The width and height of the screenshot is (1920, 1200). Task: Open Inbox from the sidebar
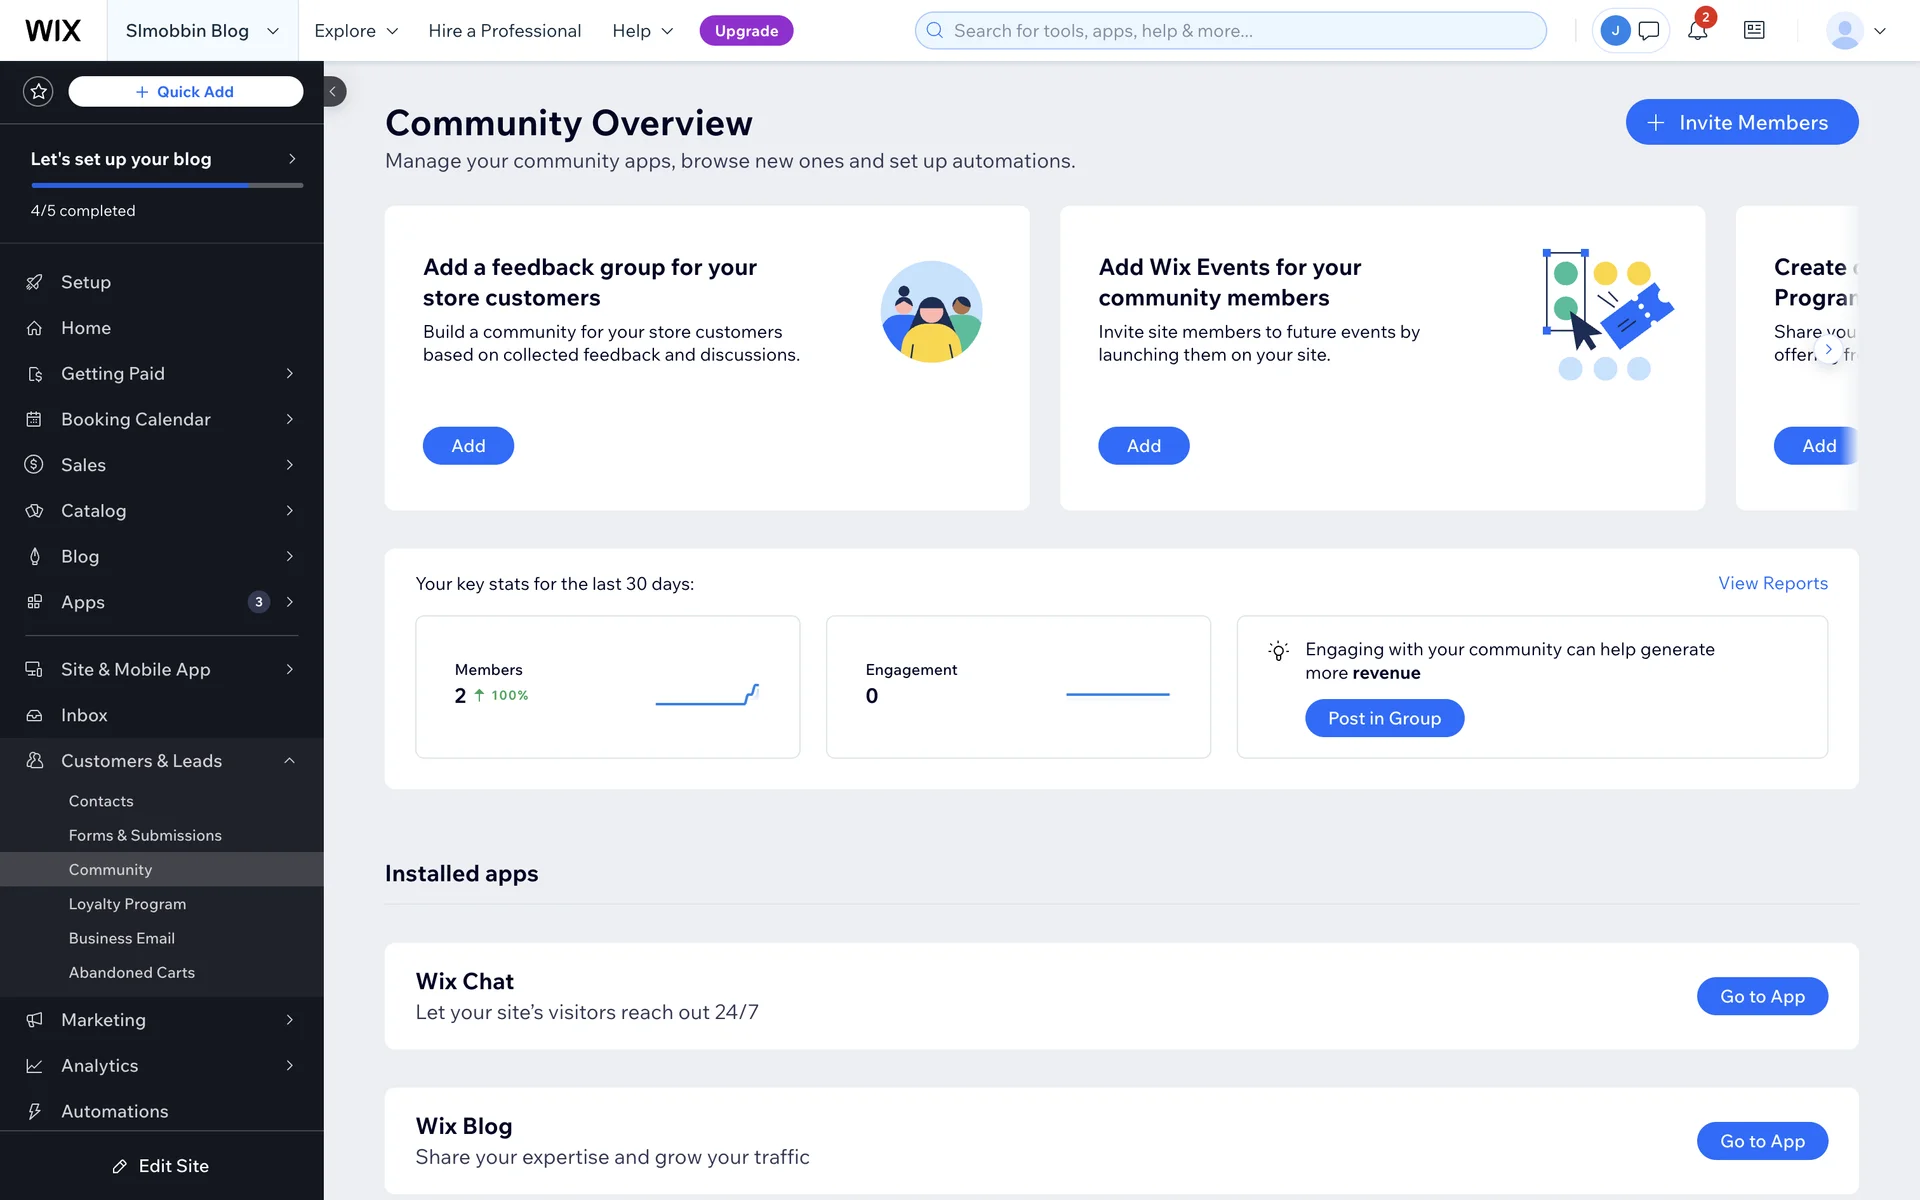click(84, 715)
